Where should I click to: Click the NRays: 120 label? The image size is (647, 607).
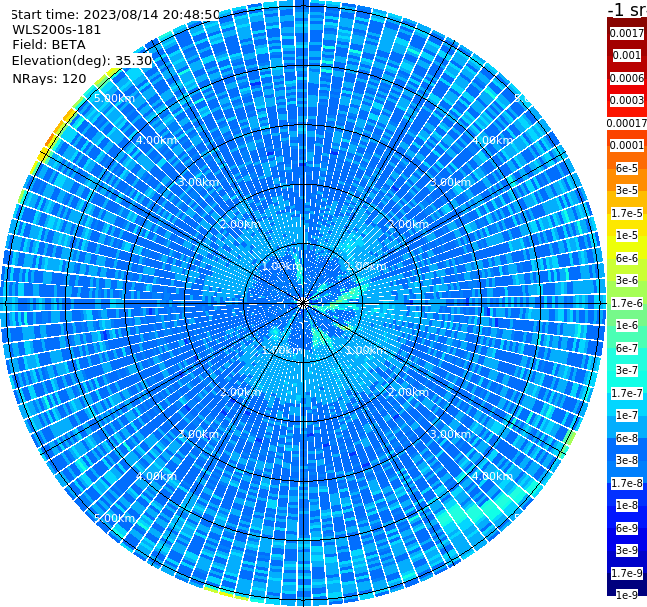pos(49,78)
